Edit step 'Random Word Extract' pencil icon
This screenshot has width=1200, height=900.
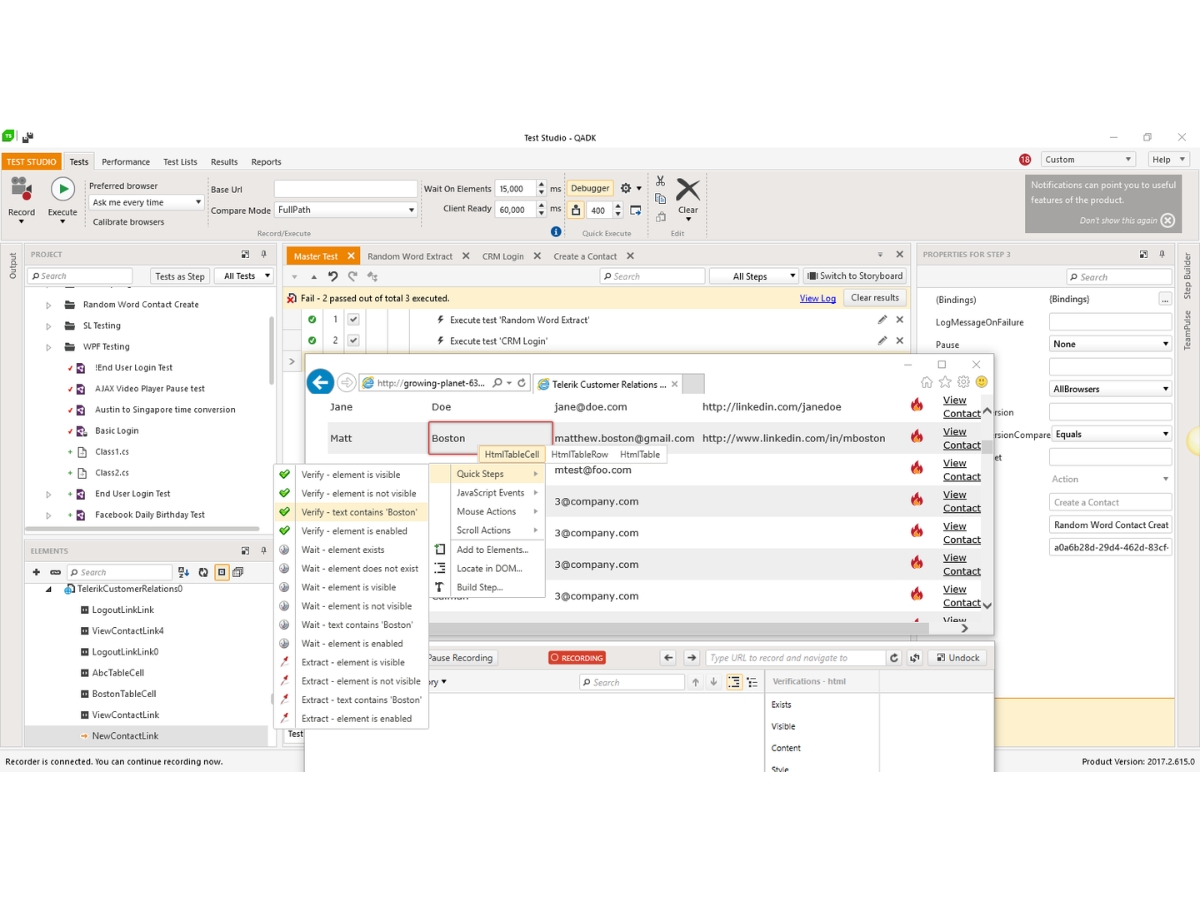point(882,320)
